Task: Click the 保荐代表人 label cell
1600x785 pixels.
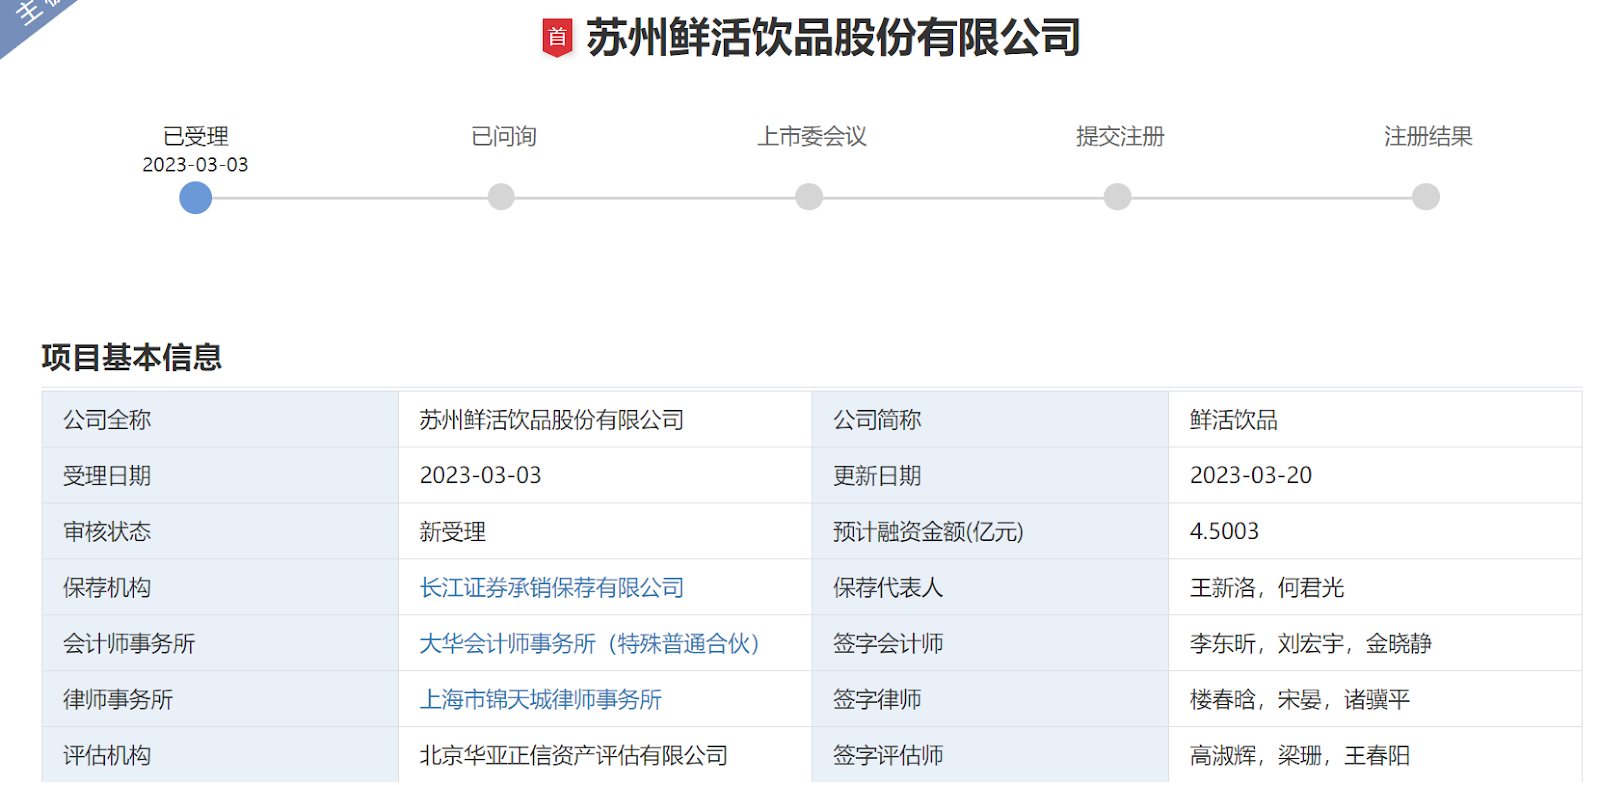Action: coord(990,588)
